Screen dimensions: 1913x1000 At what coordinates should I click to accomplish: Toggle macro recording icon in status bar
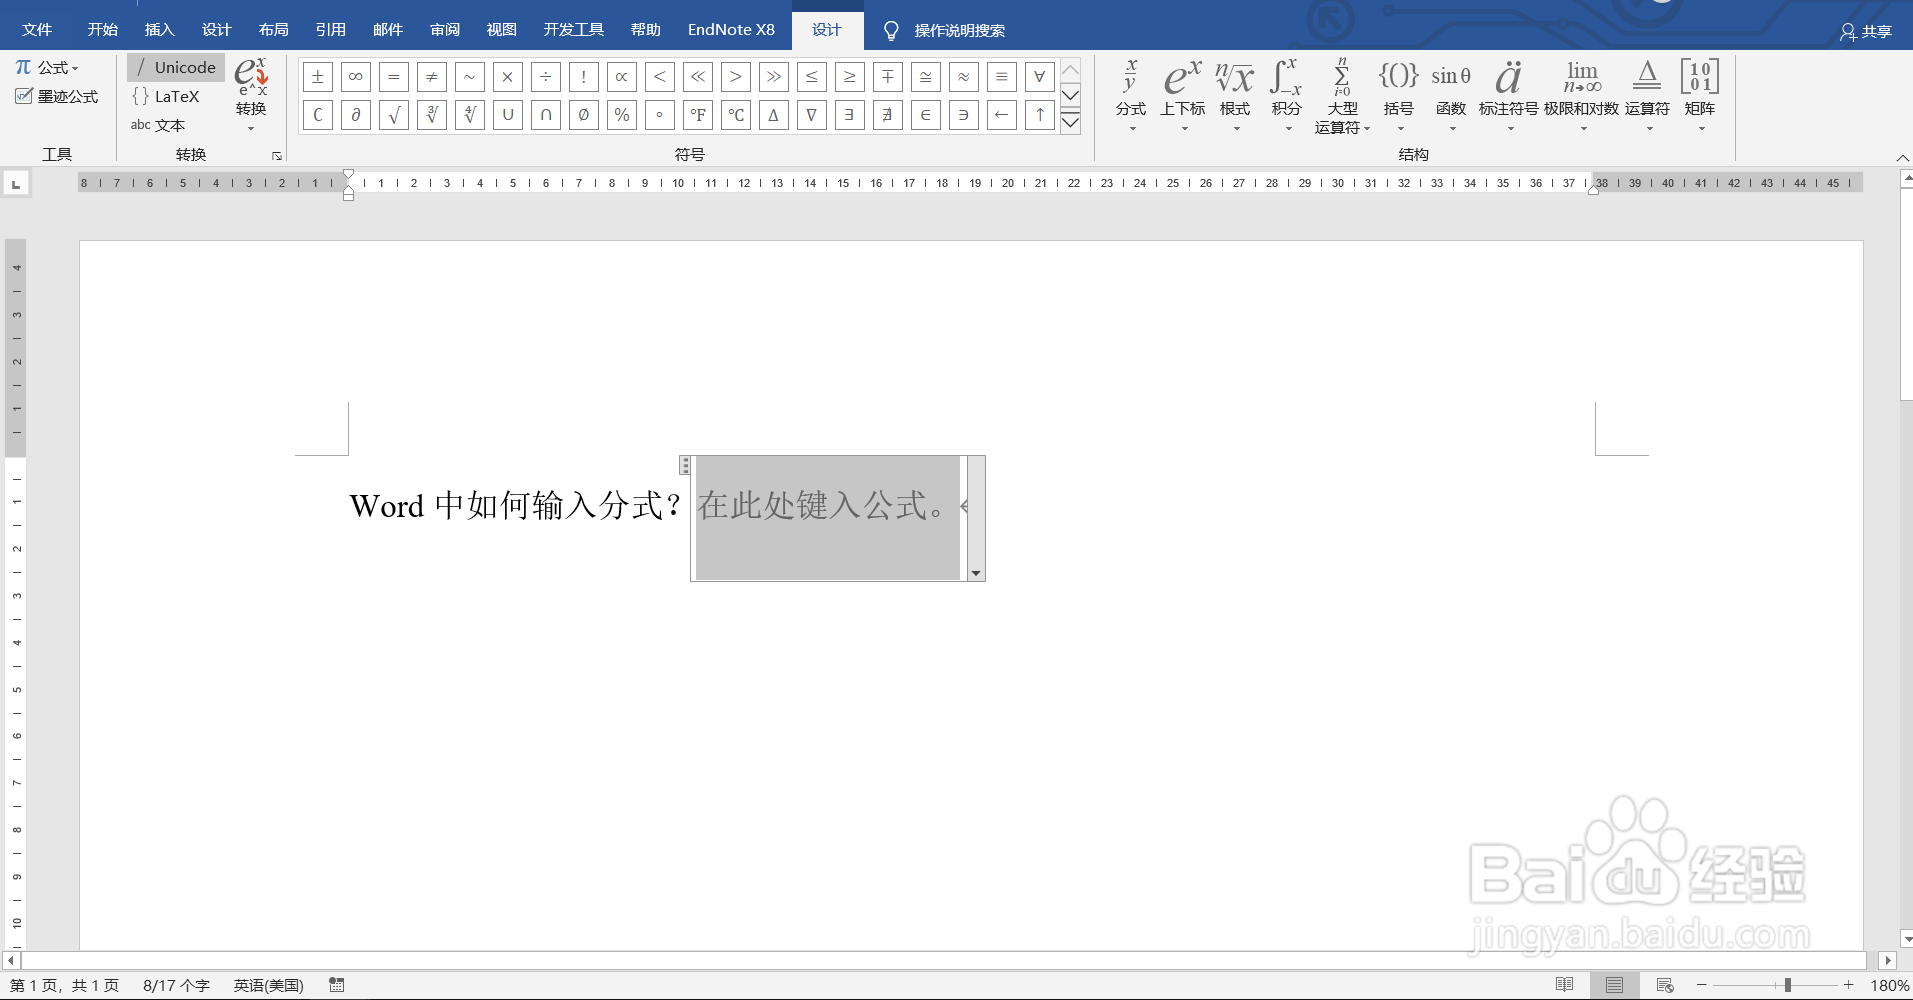pos(337,985)
